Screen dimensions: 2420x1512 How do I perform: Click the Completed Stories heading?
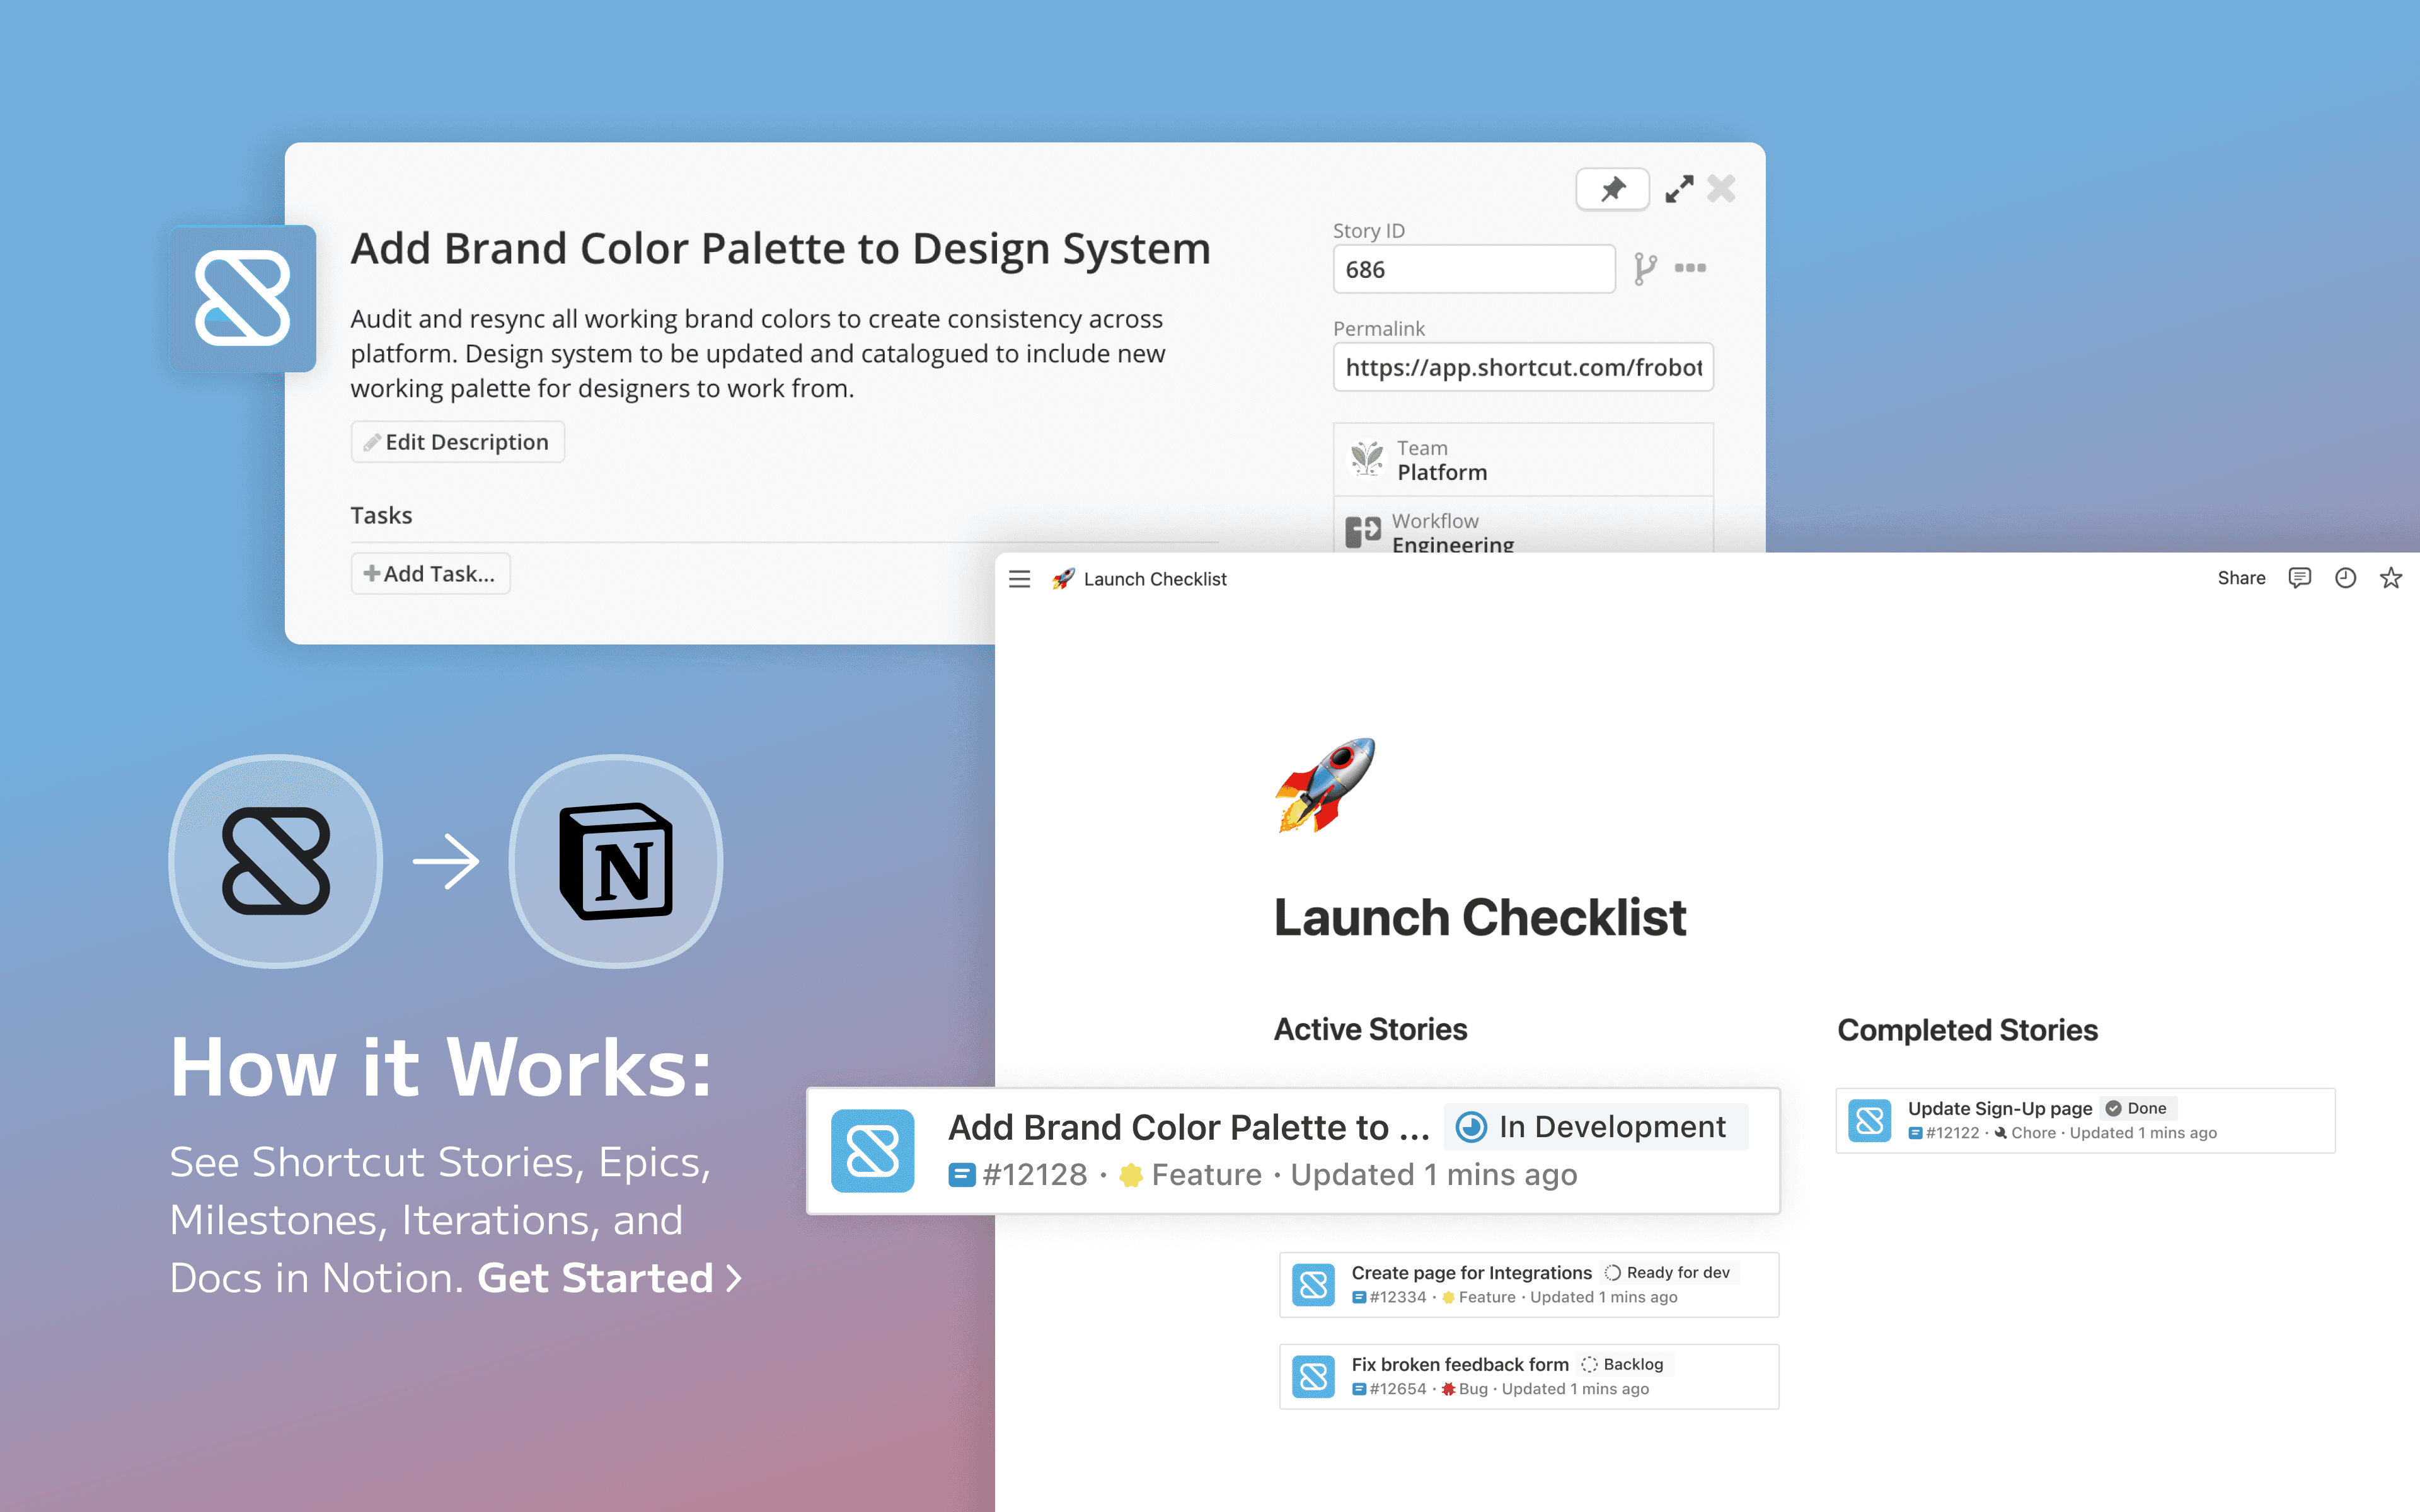1967,1030
